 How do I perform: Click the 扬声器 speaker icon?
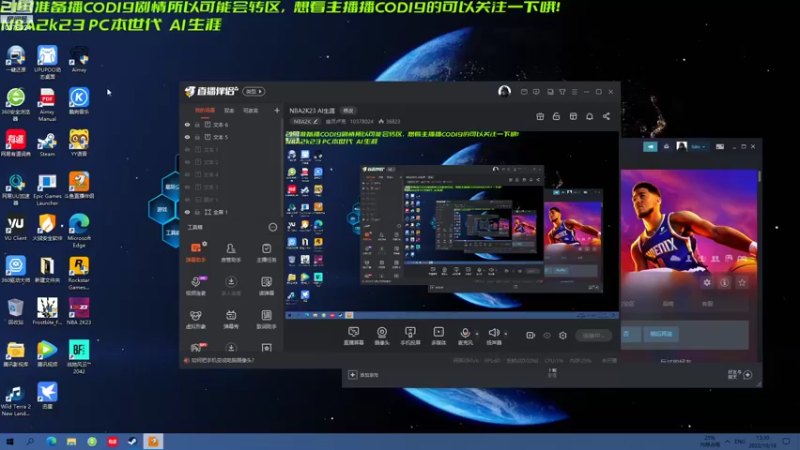(x=493, y=333)
